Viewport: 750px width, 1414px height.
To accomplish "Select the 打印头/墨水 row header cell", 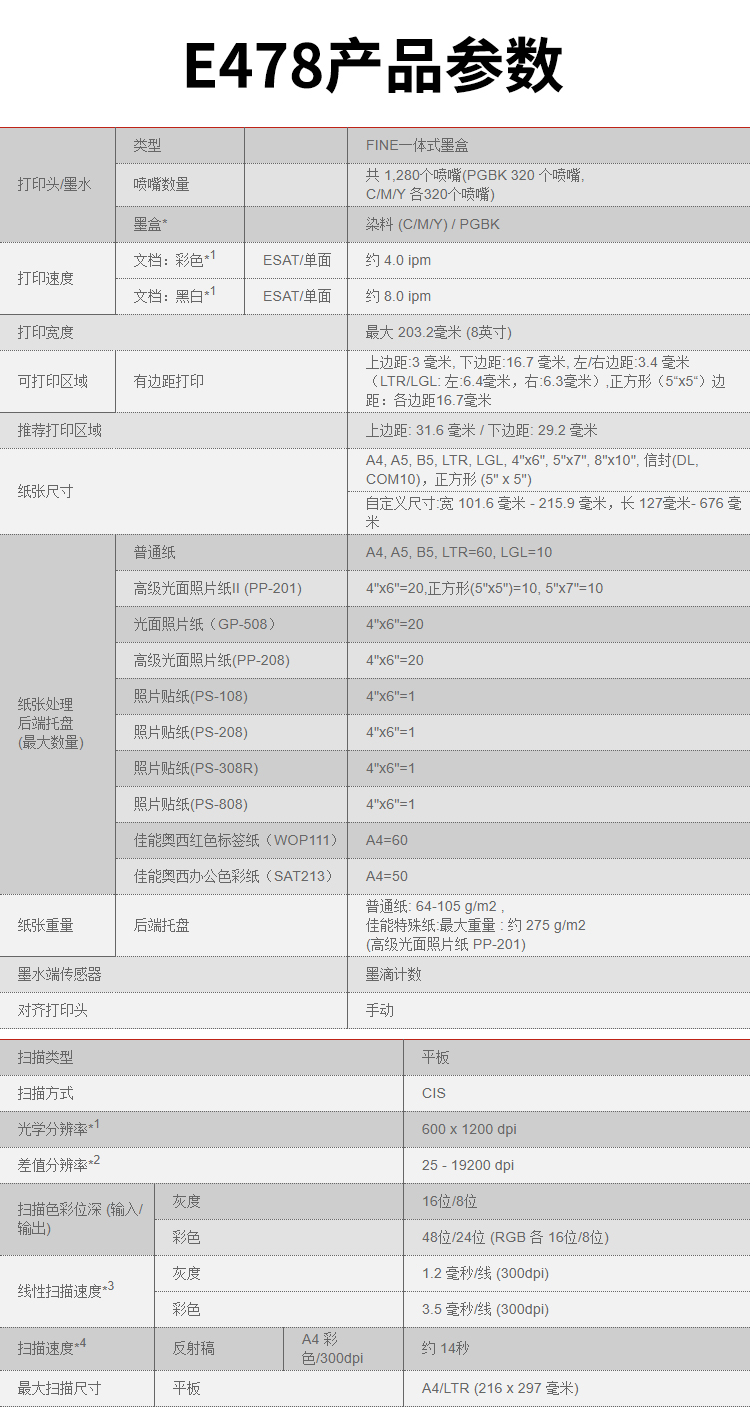I will coord(58,185).
